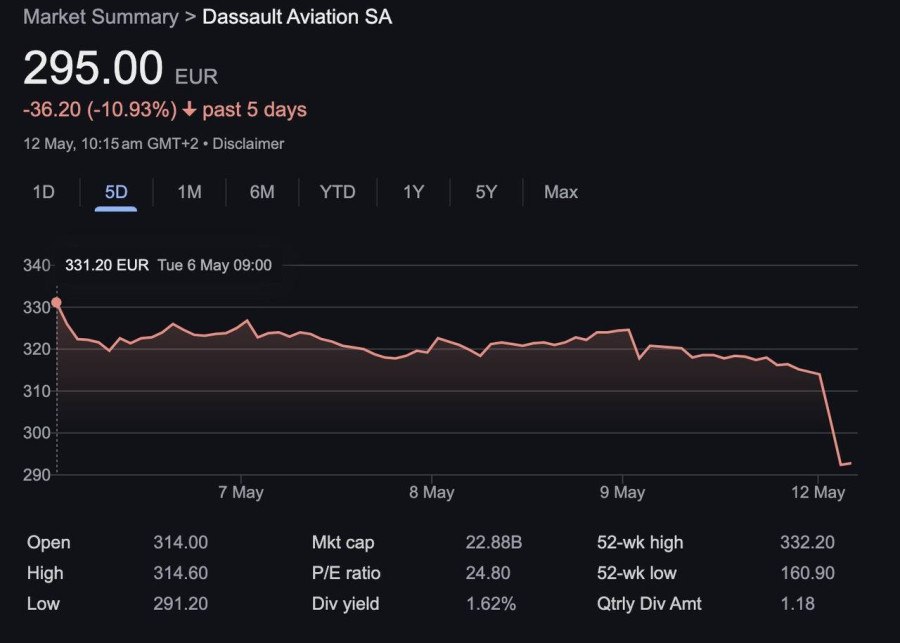This screenshot has height=643, width=900.
Task: Switch chart to the 1M range
Action: 189,192
